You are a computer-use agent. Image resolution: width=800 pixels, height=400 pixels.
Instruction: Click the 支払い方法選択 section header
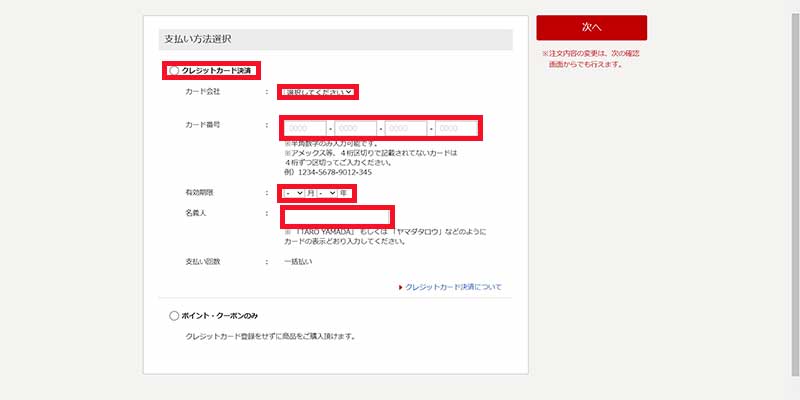click(x=198, y=39)
